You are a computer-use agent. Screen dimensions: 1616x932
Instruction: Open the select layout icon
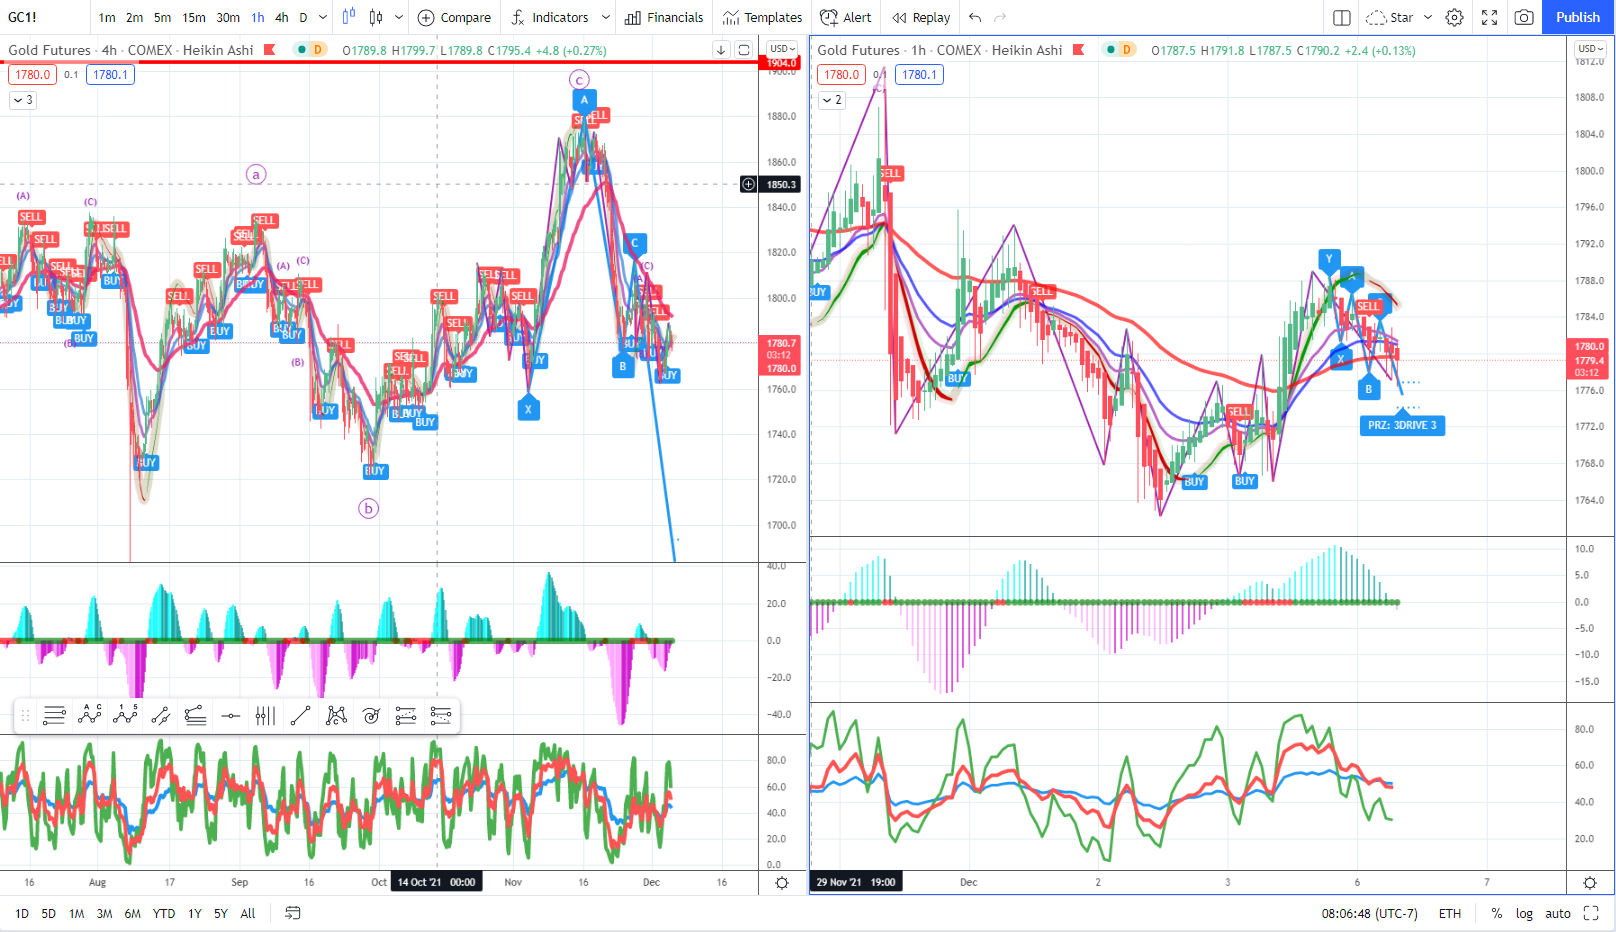tap(1342, 17)
